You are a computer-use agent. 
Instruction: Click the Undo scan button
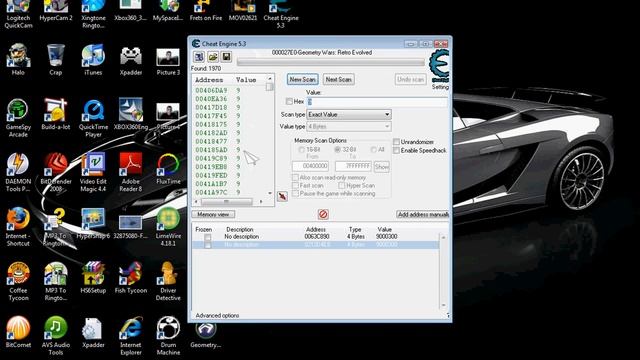(411, 80)
